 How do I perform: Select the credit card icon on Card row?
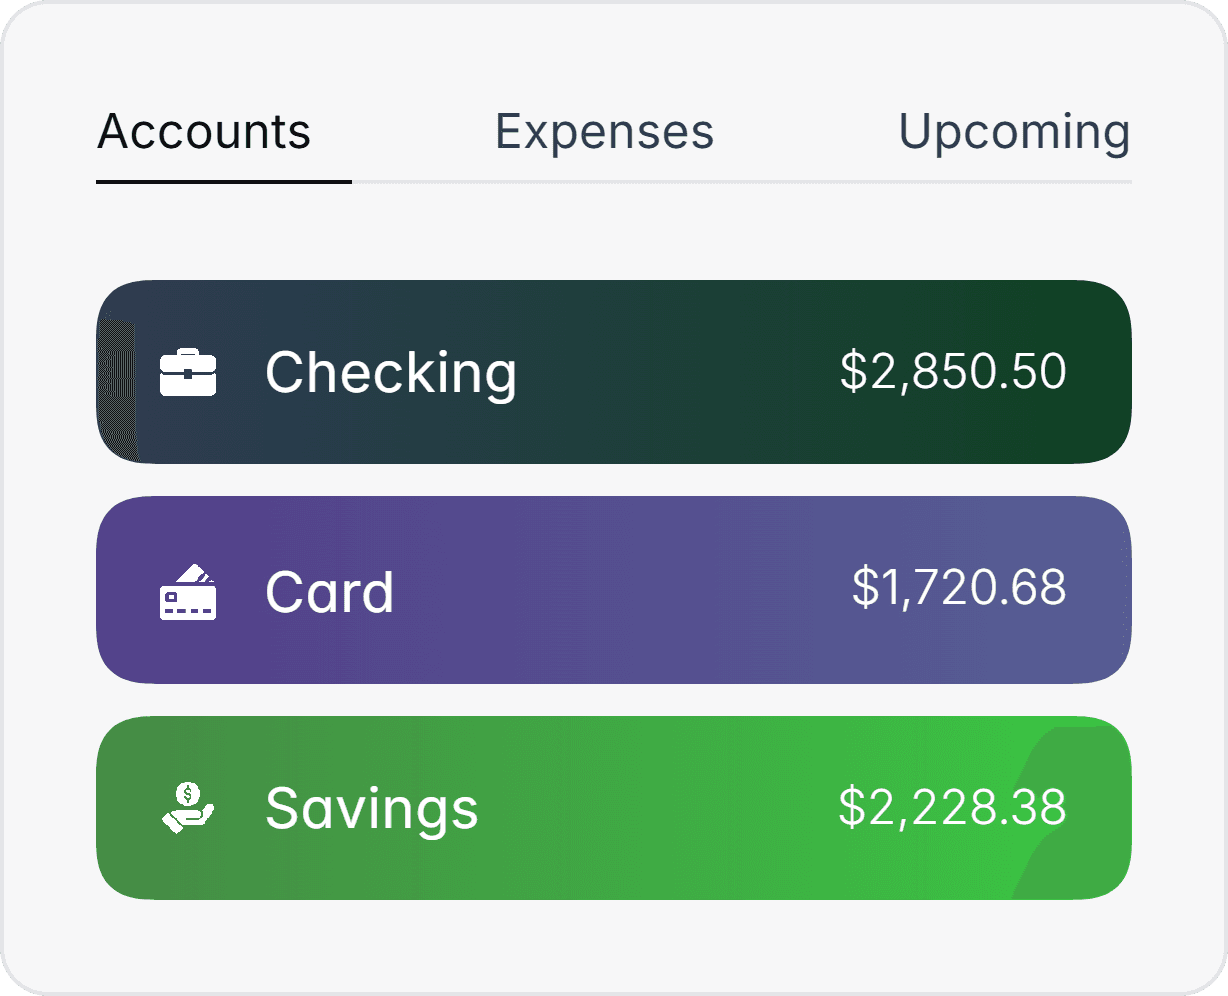click(x=189, y=591)
